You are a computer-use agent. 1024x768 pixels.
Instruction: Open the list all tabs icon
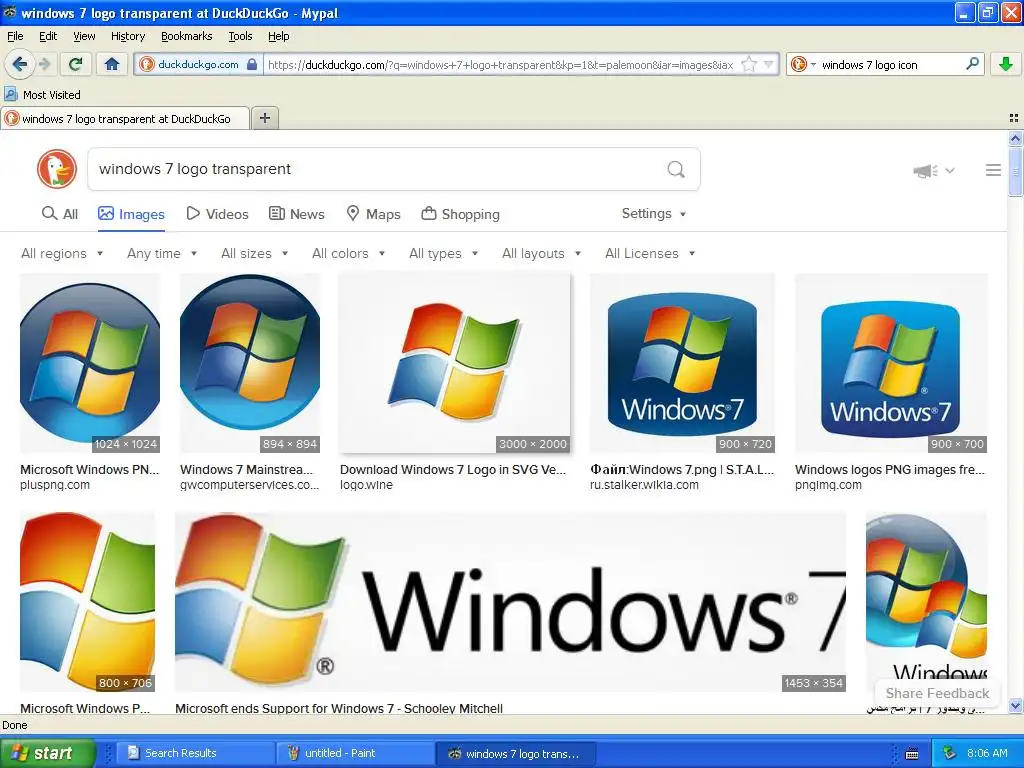pos(1014,118)
